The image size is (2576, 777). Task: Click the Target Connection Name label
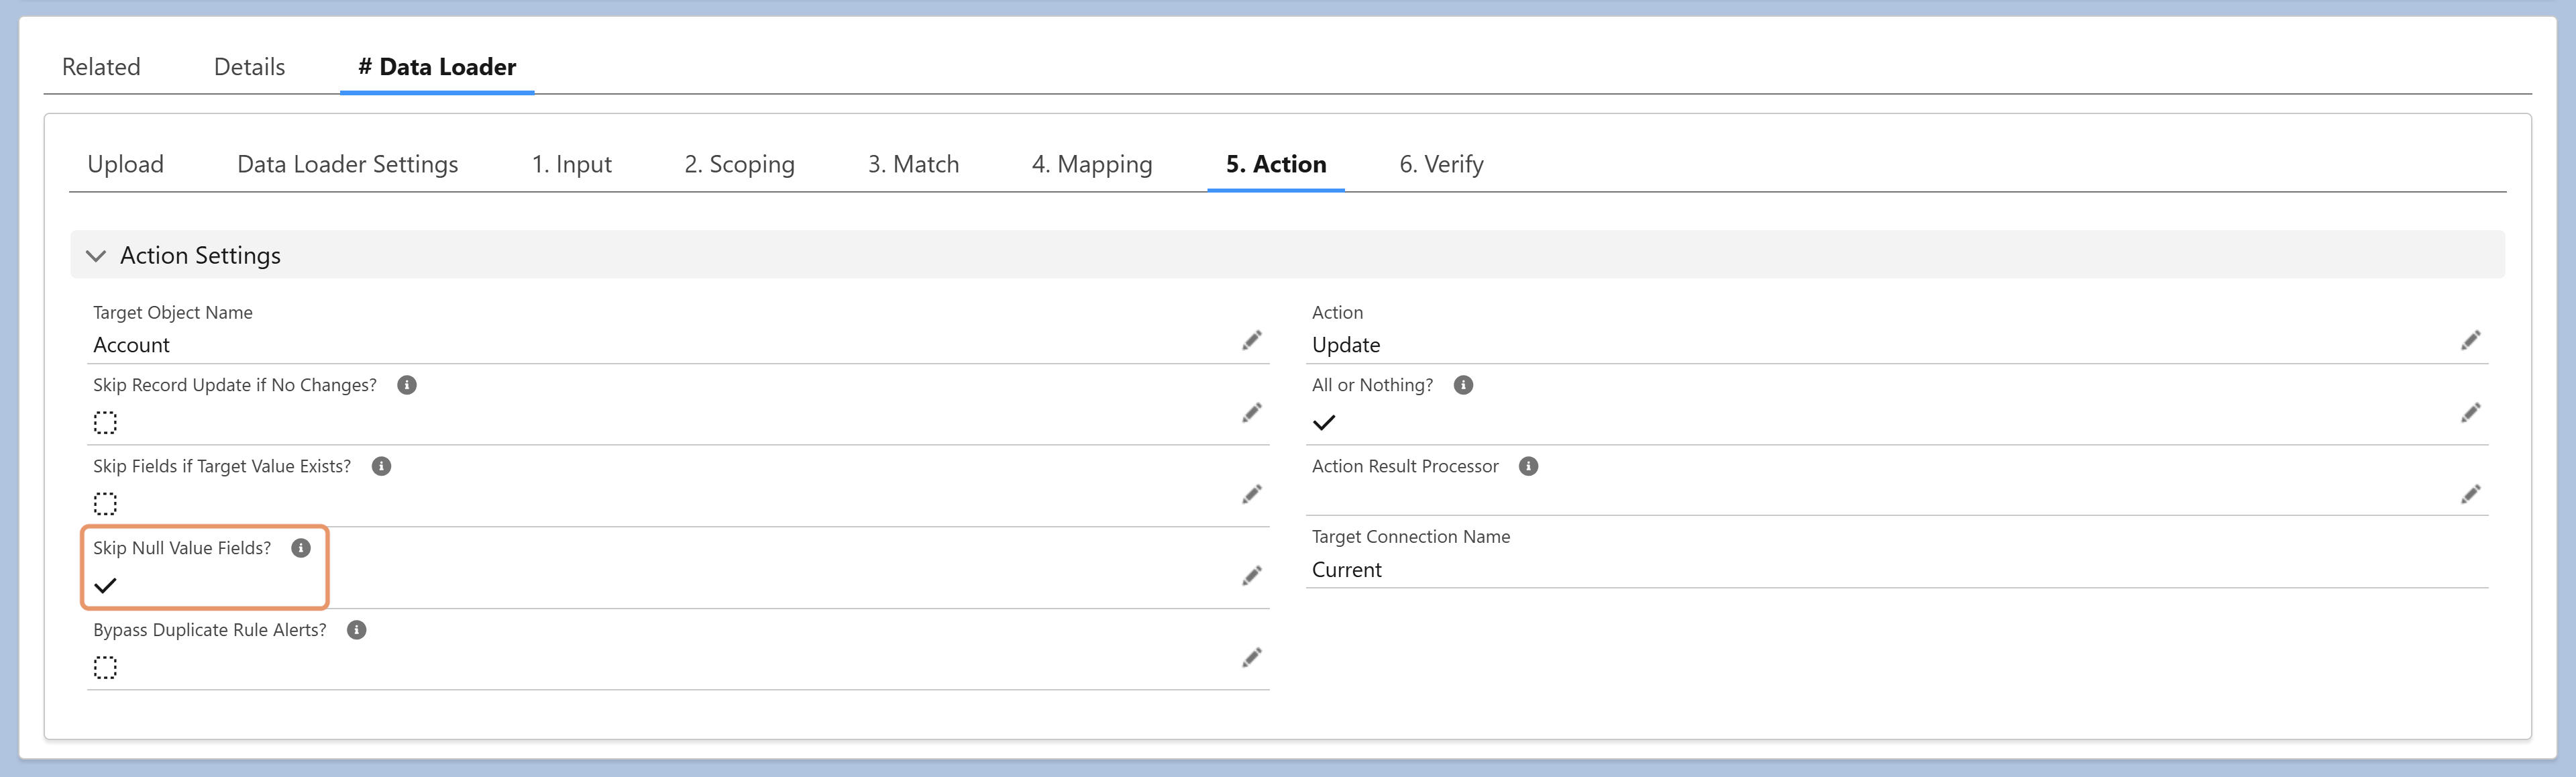point(1410,537)
